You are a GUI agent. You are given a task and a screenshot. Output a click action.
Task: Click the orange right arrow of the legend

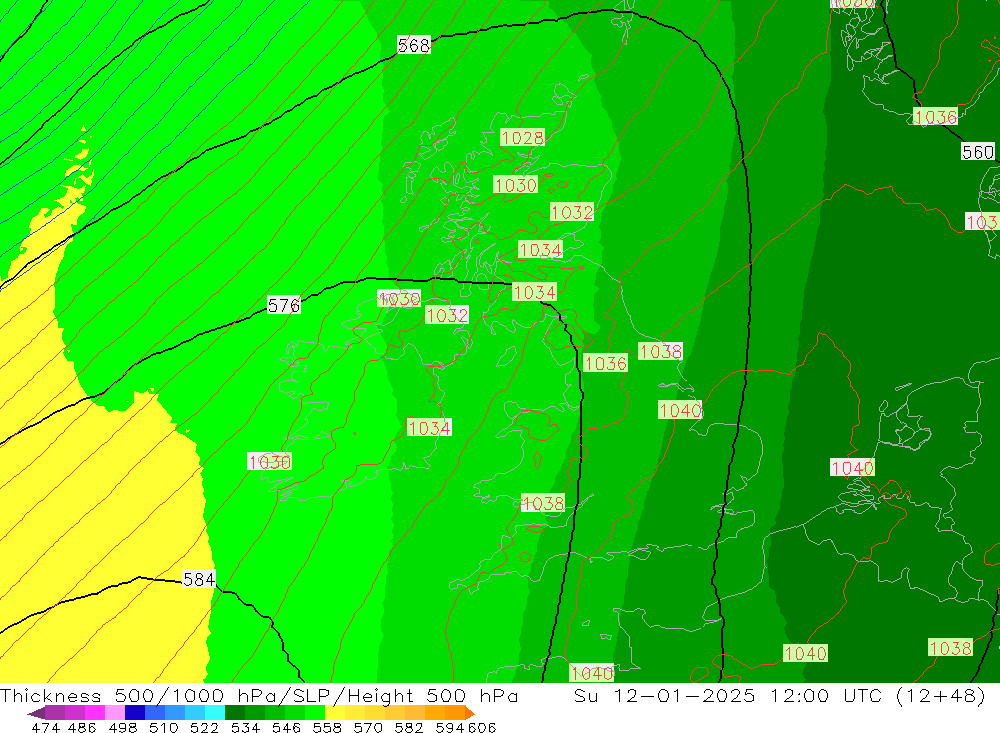(x=471, y=713)
